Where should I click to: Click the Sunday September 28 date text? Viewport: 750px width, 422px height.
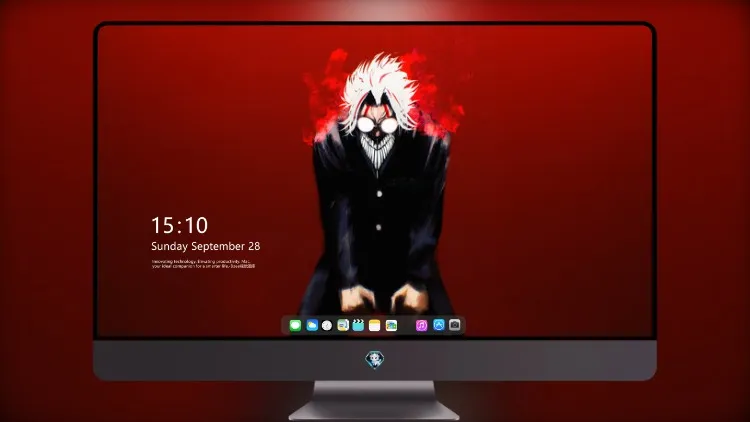[x=206, y=246]
